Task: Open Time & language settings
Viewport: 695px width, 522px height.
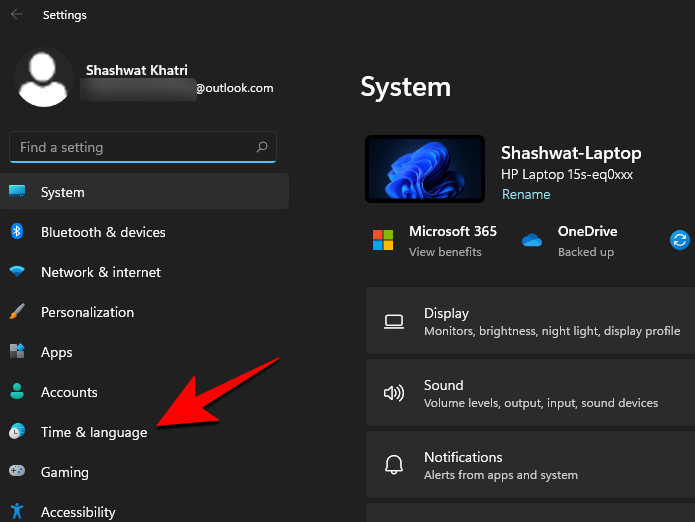Action: click(x=93, y=432)
